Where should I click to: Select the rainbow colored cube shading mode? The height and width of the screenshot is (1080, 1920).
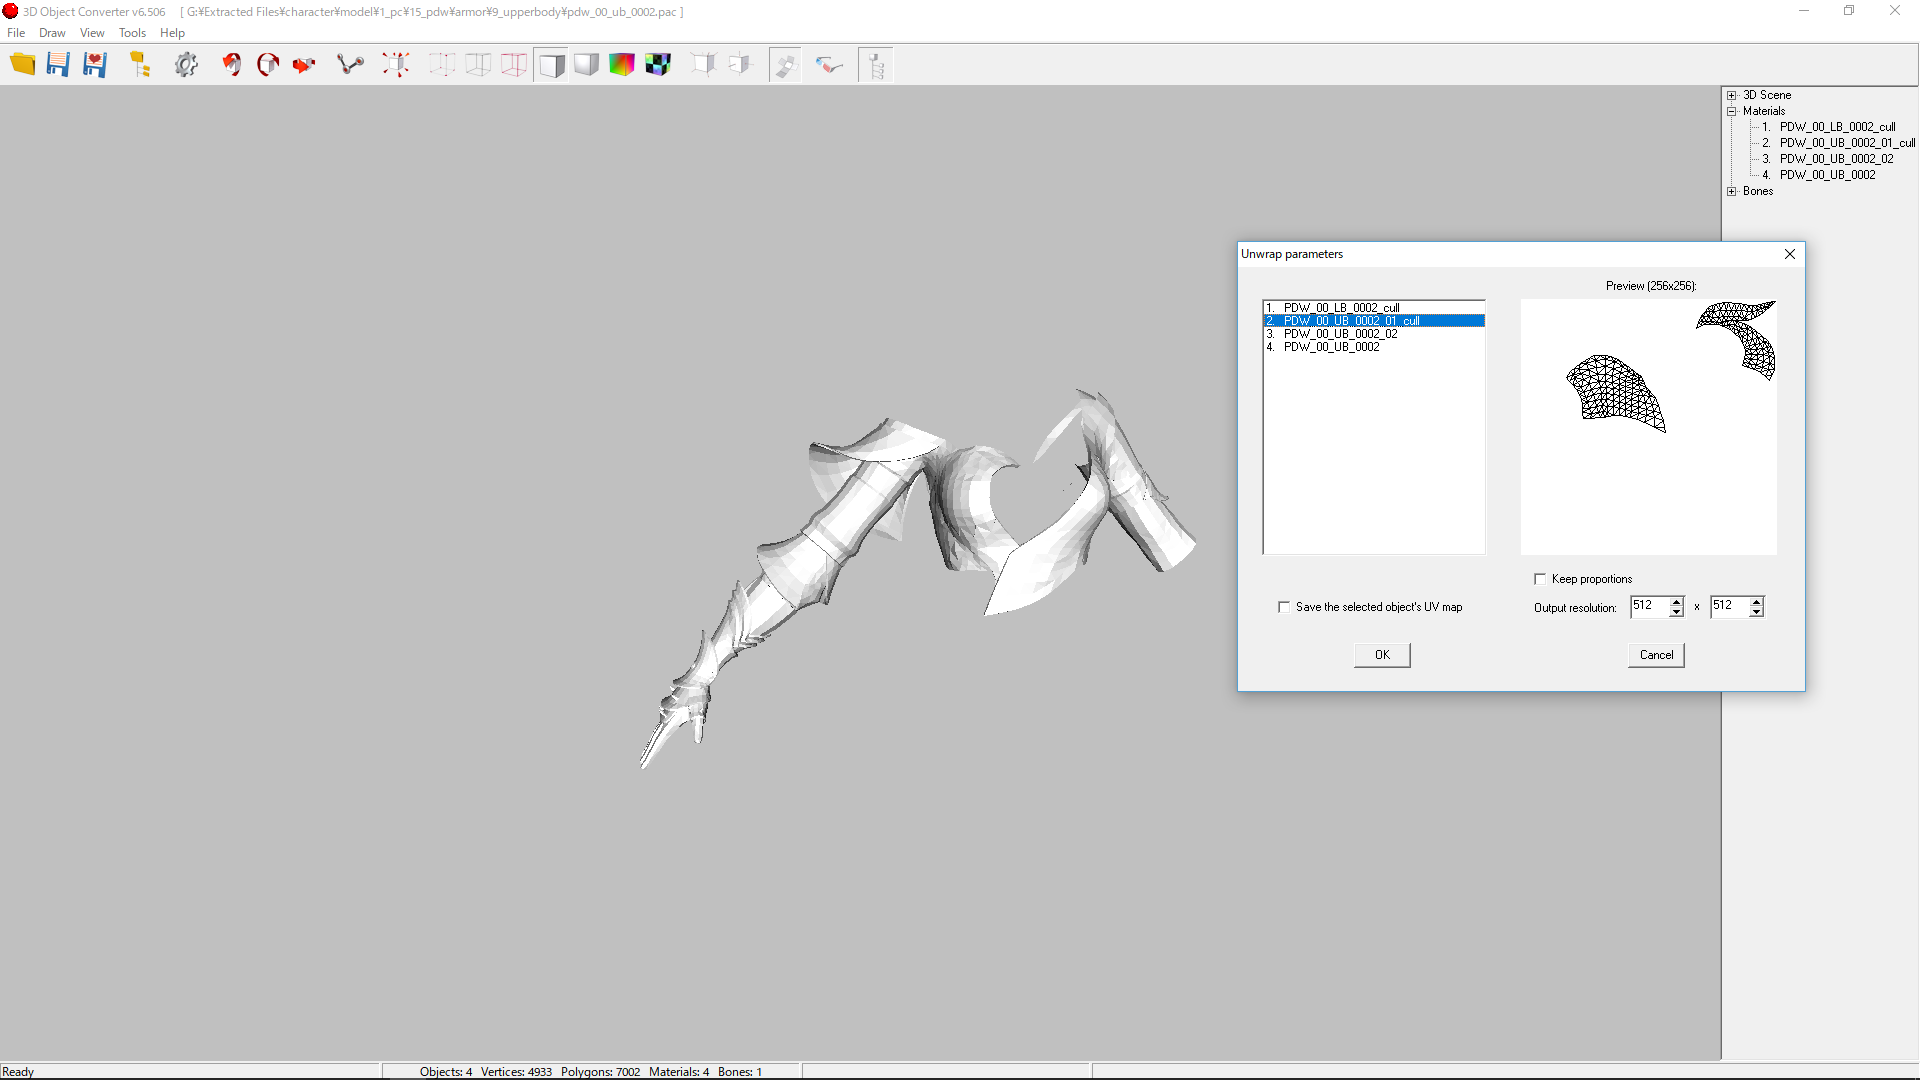coord(621,65)
